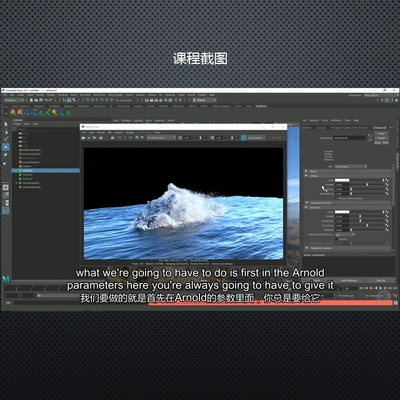
Task: Toggle Fresnel affects Diffuse checkbox
Action: pos(336,198)
